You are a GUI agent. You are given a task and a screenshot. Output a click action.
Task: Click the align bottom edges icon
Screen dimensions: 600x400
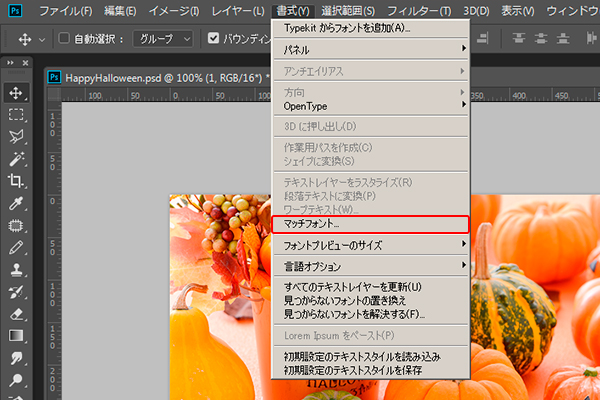click(483, 38)
